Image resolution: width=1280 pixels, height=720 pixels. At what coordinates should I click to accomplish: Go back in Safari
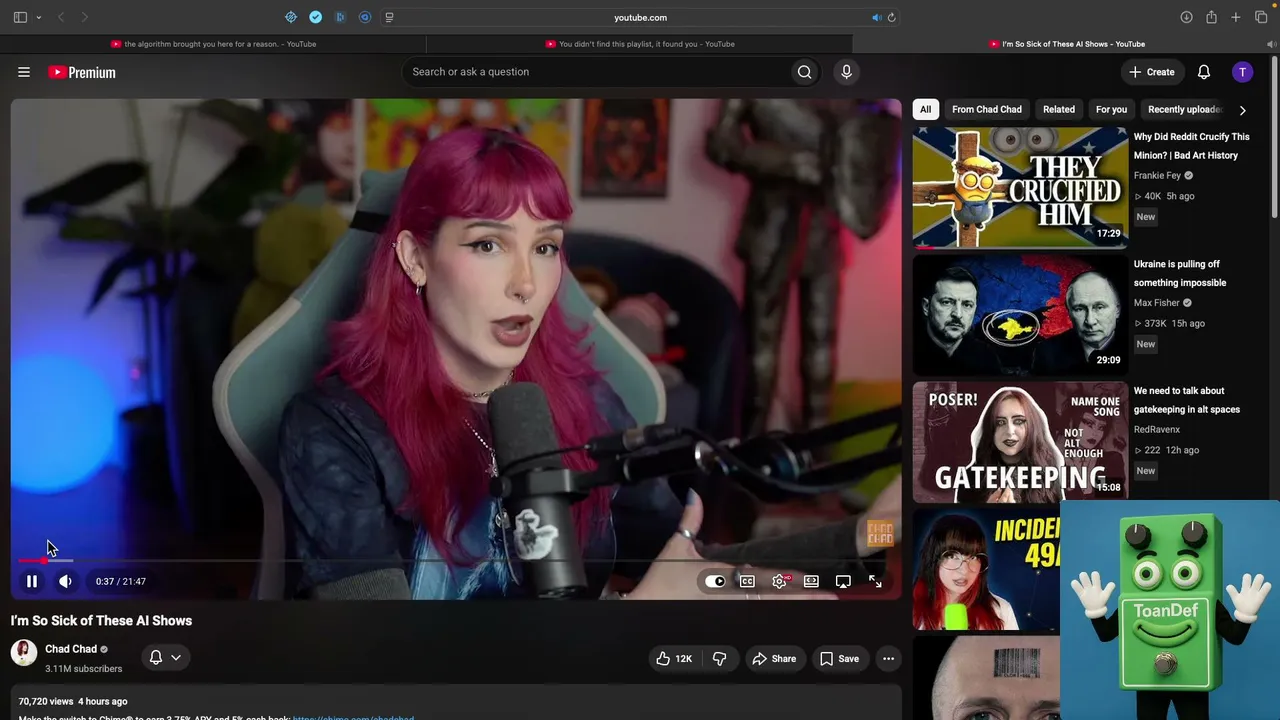click(61, 17)
